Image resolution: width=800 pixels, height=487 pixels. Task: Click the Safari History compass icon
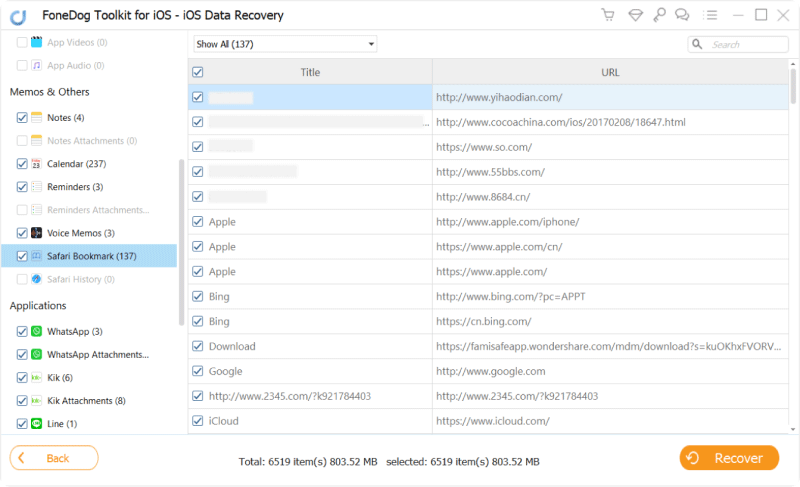[x=36, y=279]
